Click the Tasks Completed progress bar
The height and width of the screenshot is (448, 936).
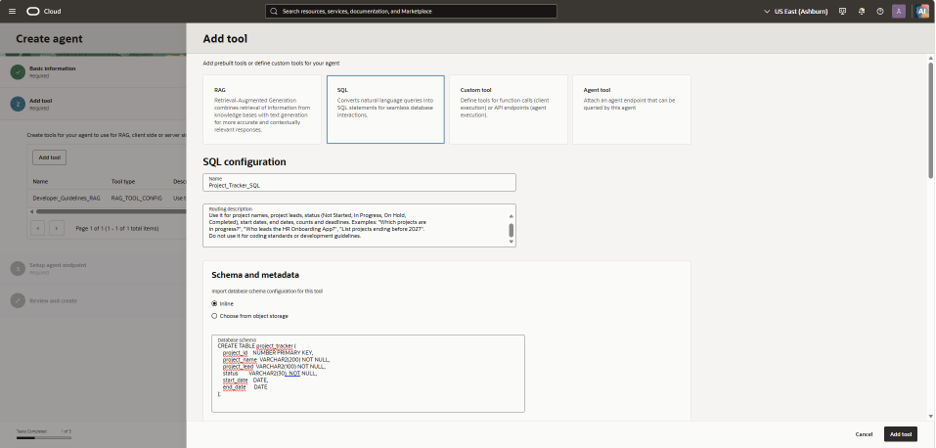(44, 438)
